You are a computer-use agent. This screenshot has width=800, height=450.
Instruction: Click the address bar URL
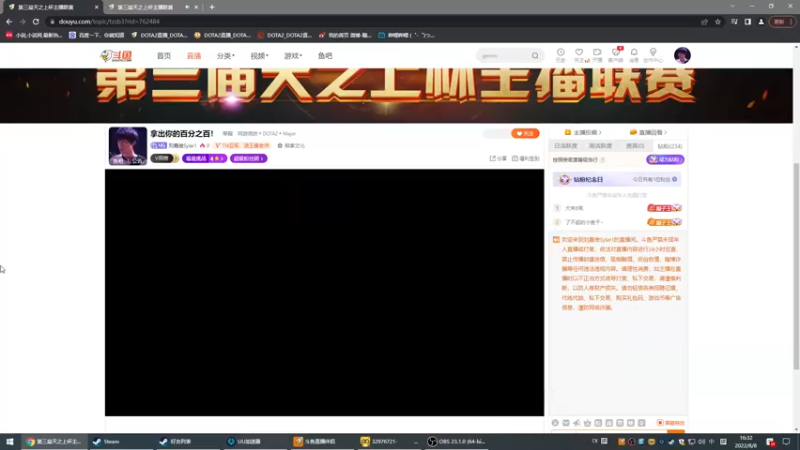pyautogui.click(x=109, y=21)
